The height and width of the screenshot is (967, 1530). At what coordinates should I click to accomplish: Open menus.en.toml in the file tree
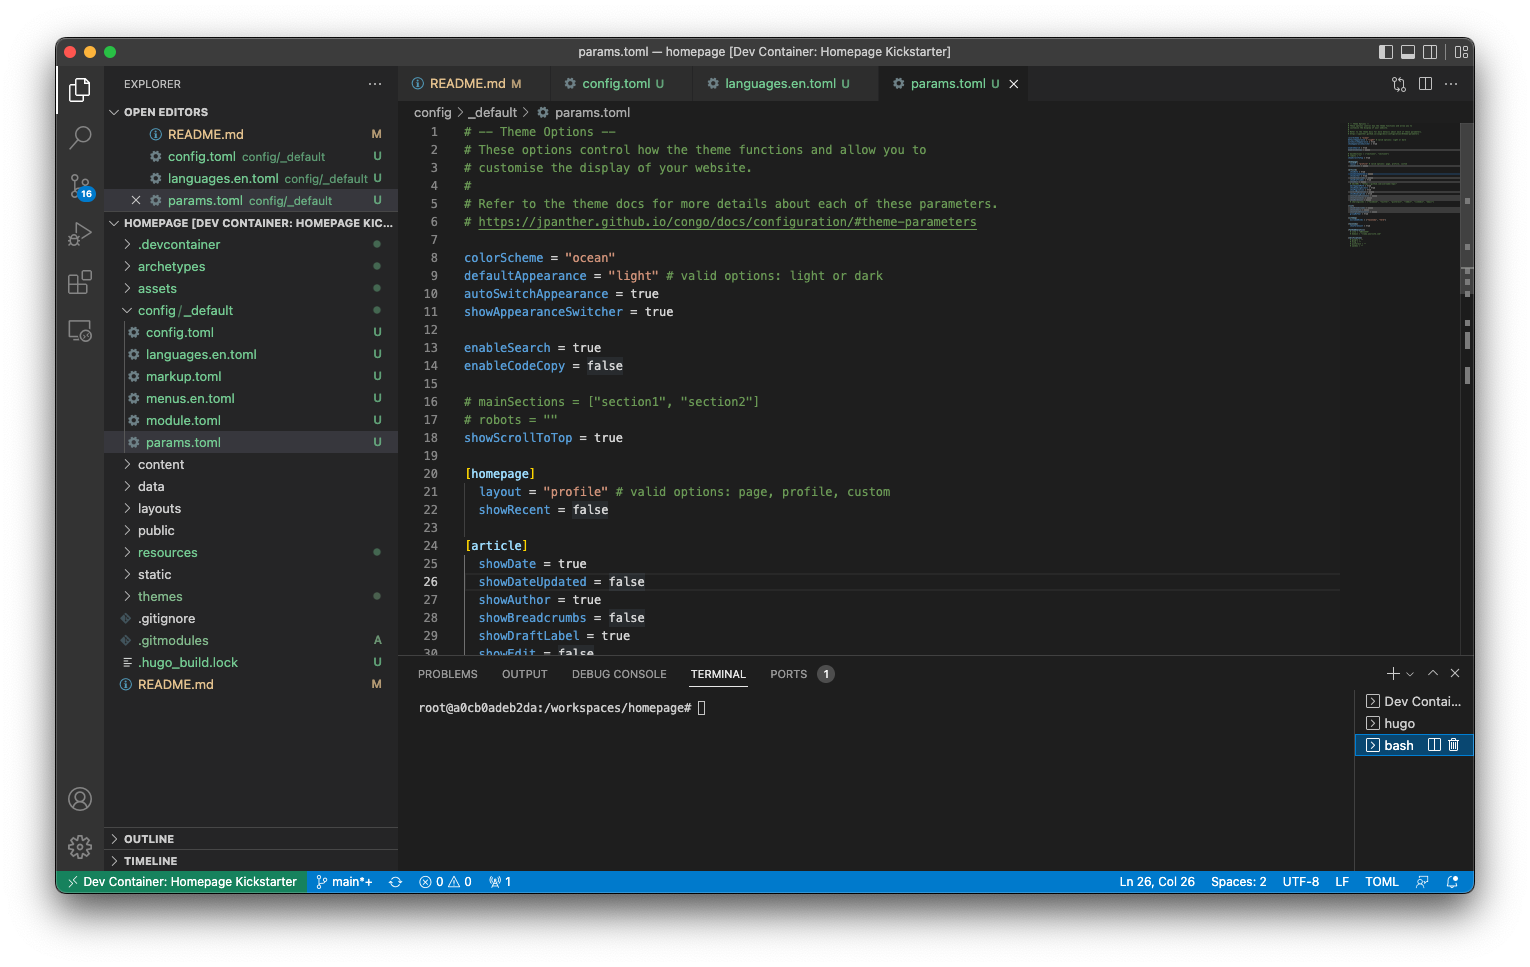point(190,399)
